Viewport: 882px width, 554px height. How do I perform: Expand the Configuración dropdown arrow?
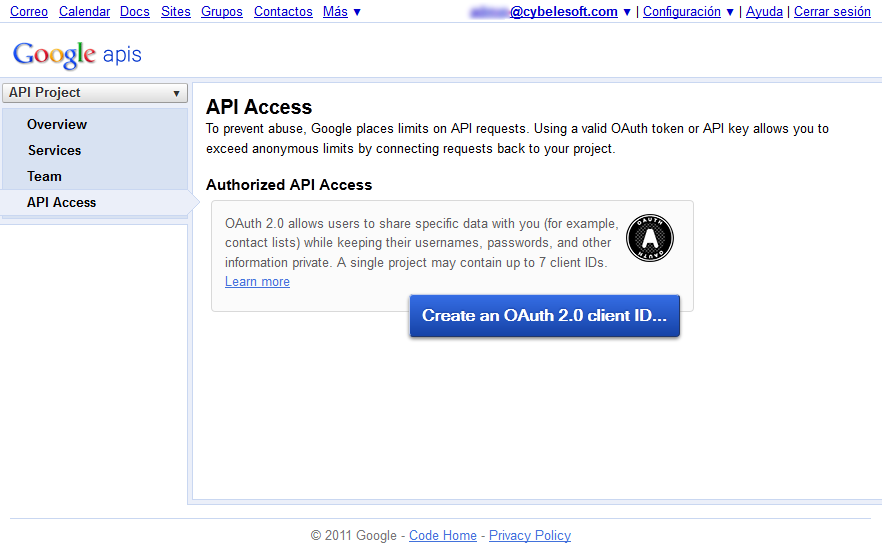[730, 12]
